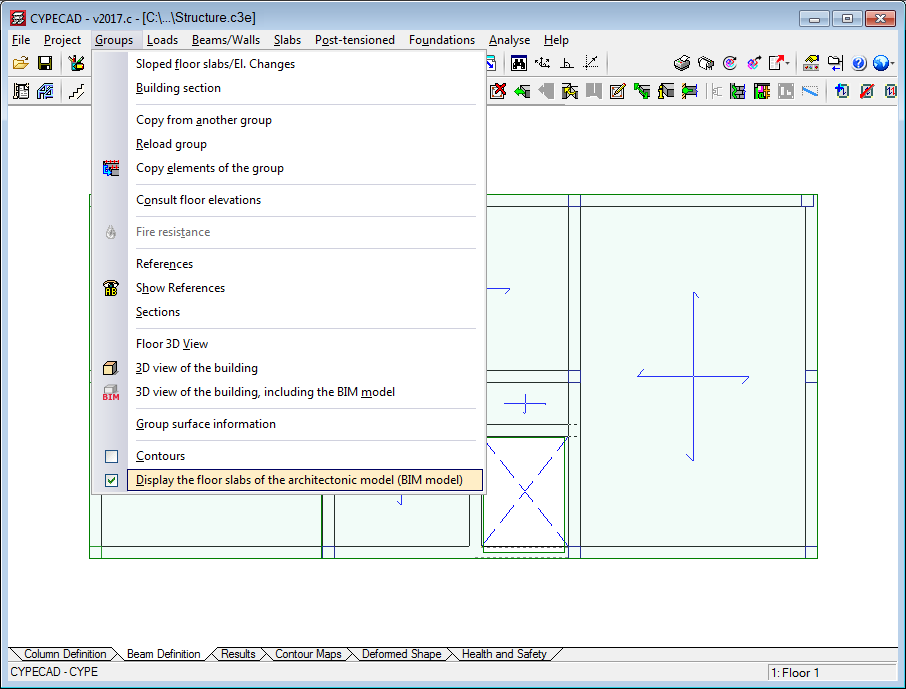Viewport: 906px width, 689px height.
Task: Click the pencil edit icon in toolbar
Action: (617, 91)
